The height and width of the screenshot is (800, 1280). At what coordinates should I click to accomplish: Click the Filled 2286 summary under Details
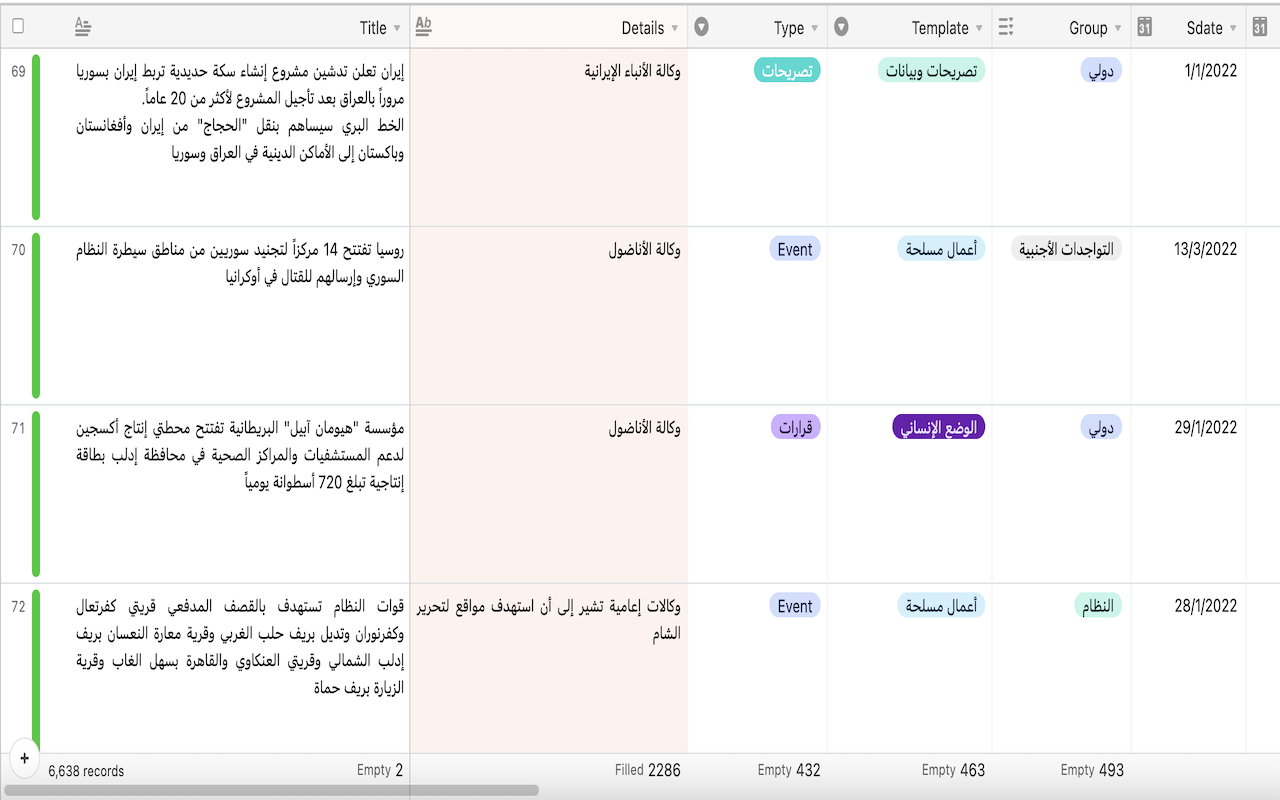coord(648,770)
